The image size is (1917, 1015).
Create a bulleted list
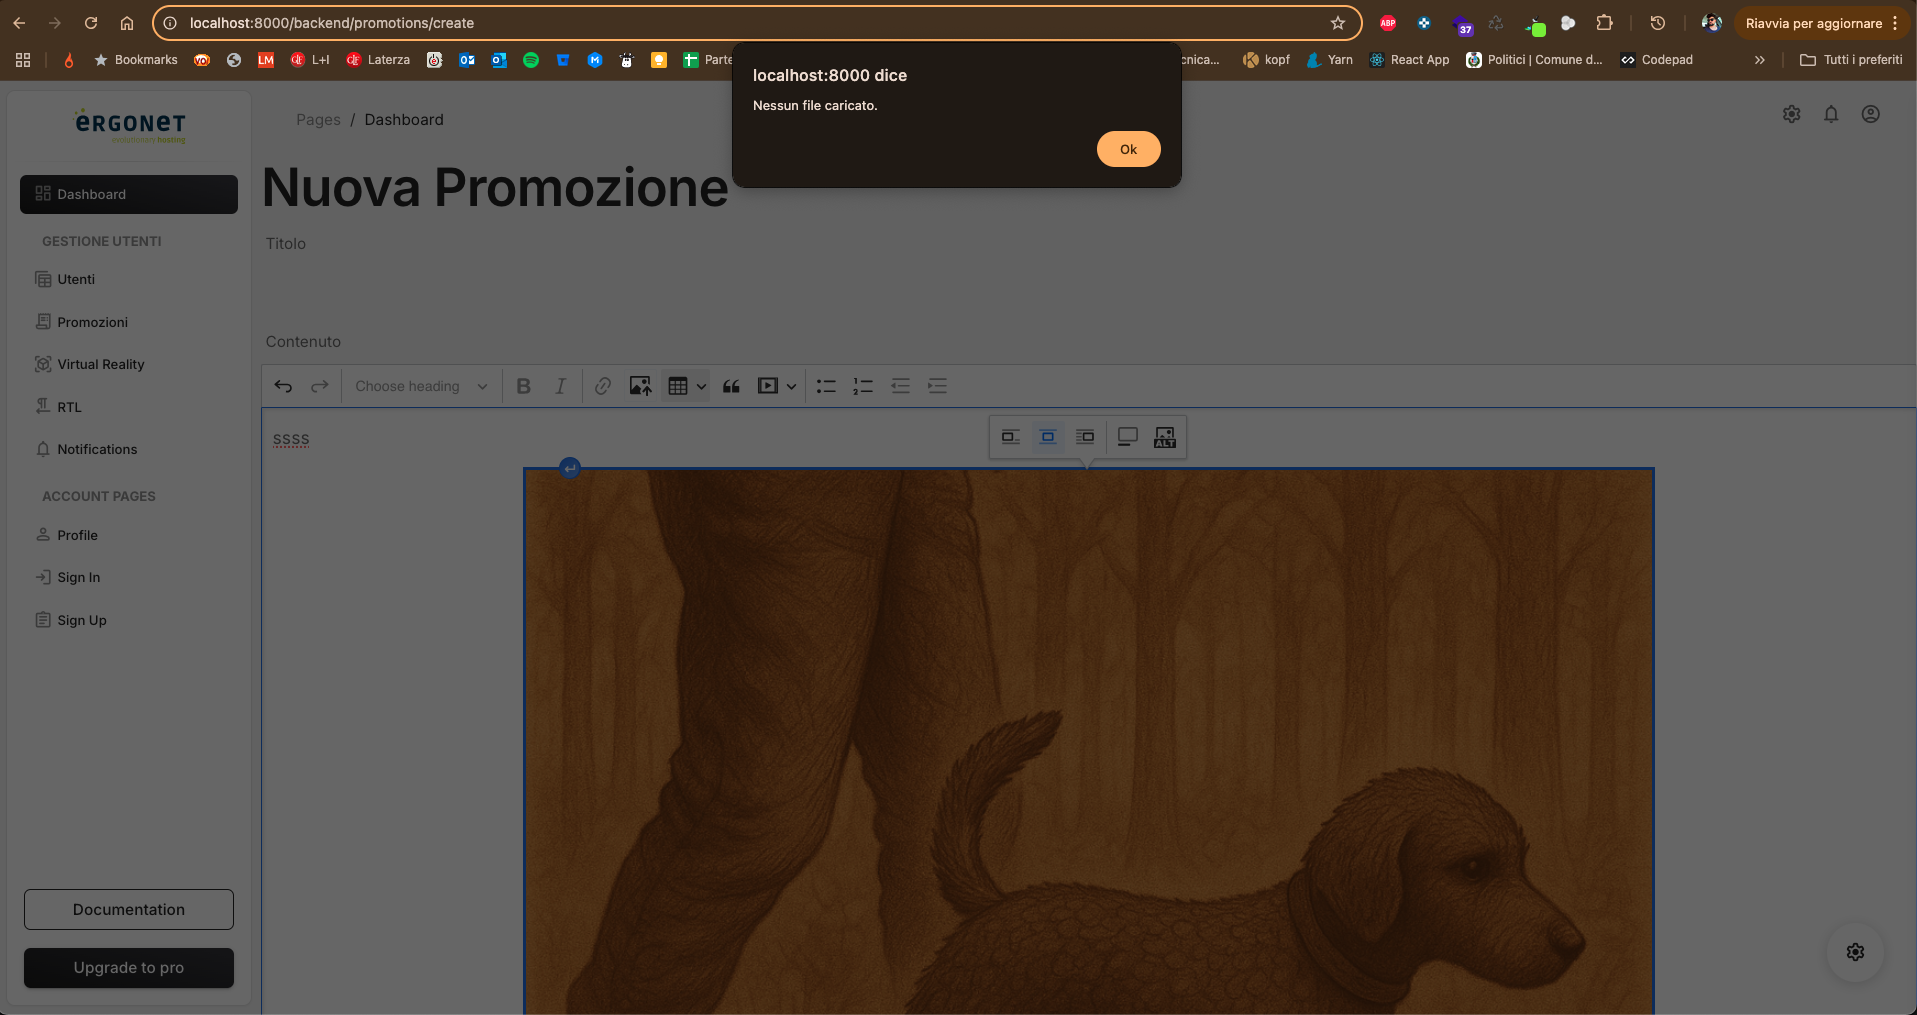[826, 386]
